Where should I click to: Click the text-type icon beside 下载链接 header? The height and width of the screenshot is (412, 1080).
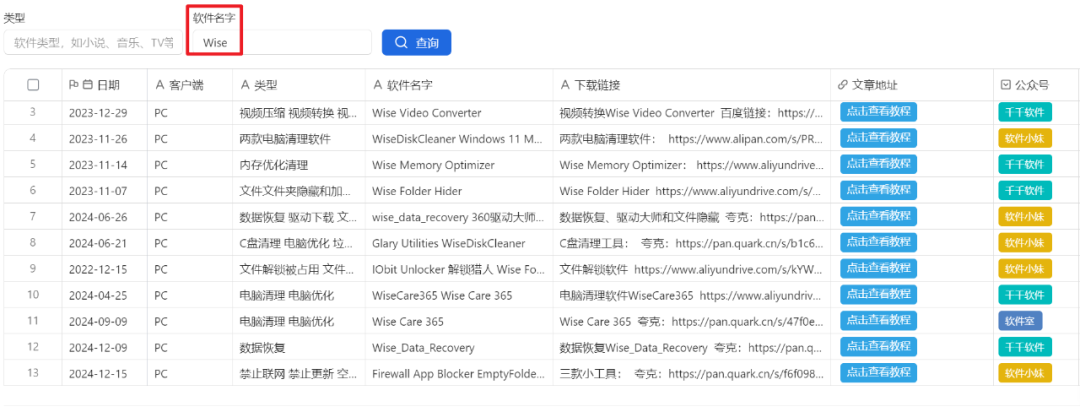[x=565, y=85]
